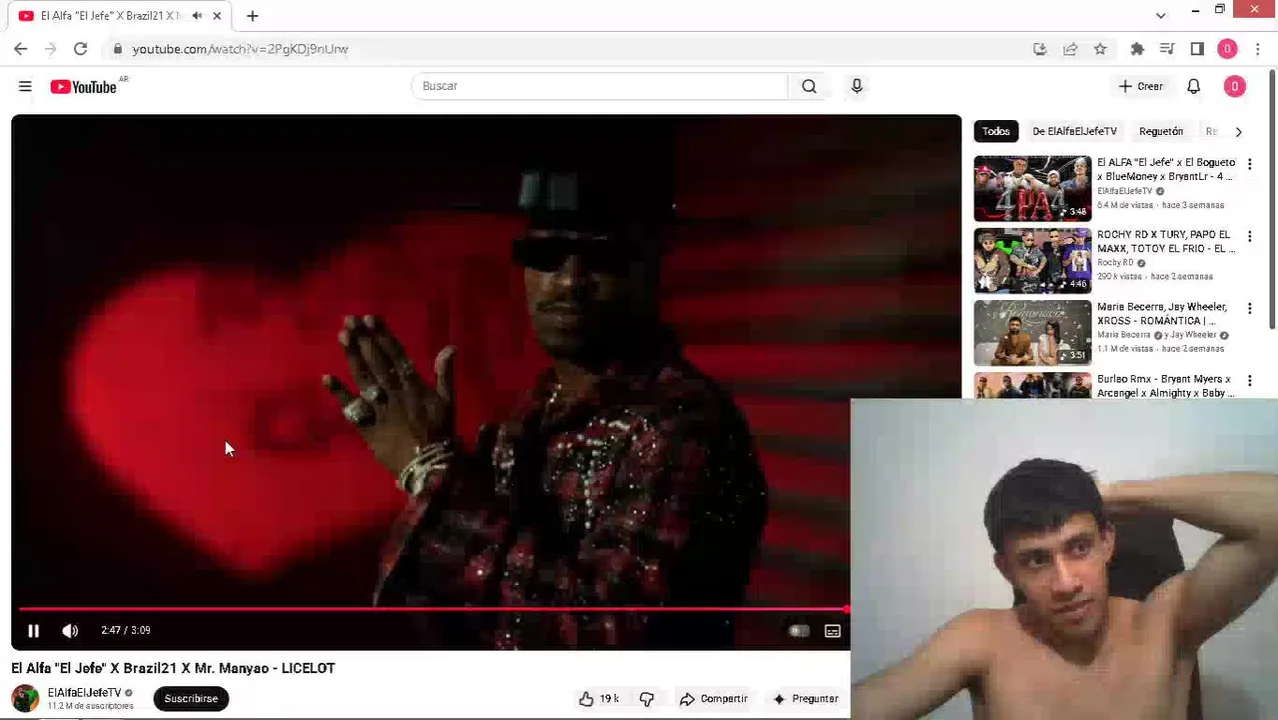Bookmark the page with the star
Viewport: 1278px width, 720px height.
coord(1100,49)
